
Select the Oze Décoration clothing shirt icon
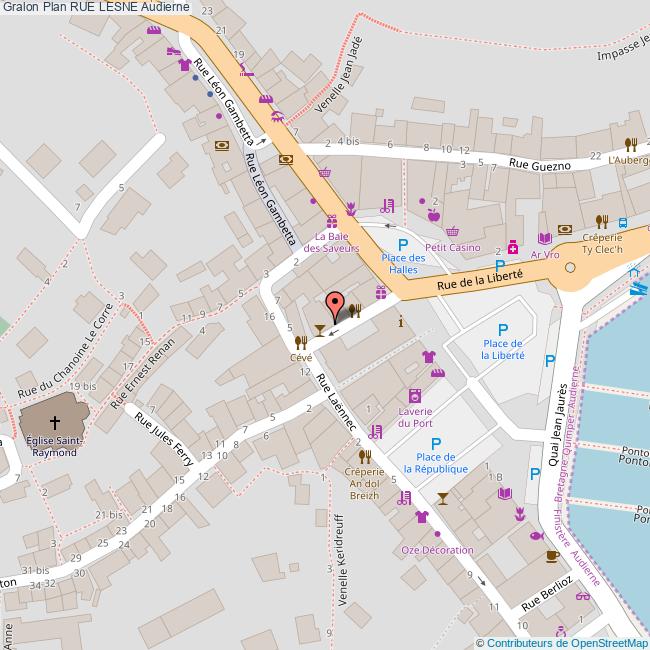421,517
